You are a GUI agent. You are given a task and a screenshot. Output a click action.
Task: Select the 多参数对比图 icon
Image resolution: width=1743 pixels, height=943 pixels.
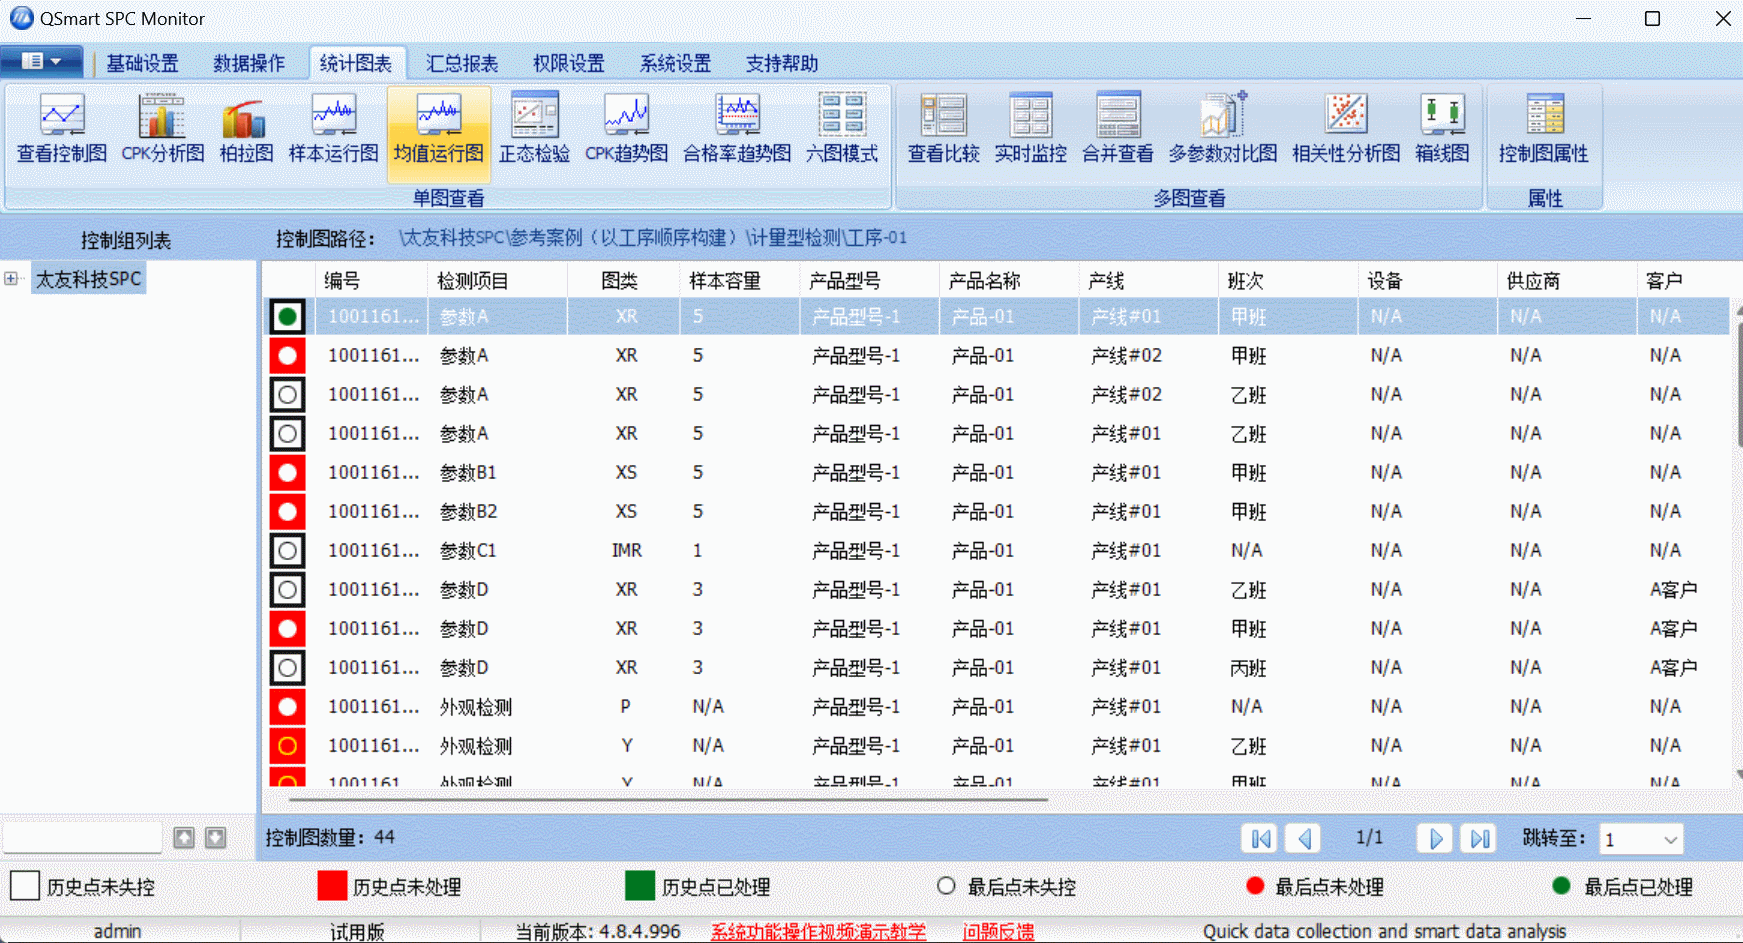click(1223, 128)
